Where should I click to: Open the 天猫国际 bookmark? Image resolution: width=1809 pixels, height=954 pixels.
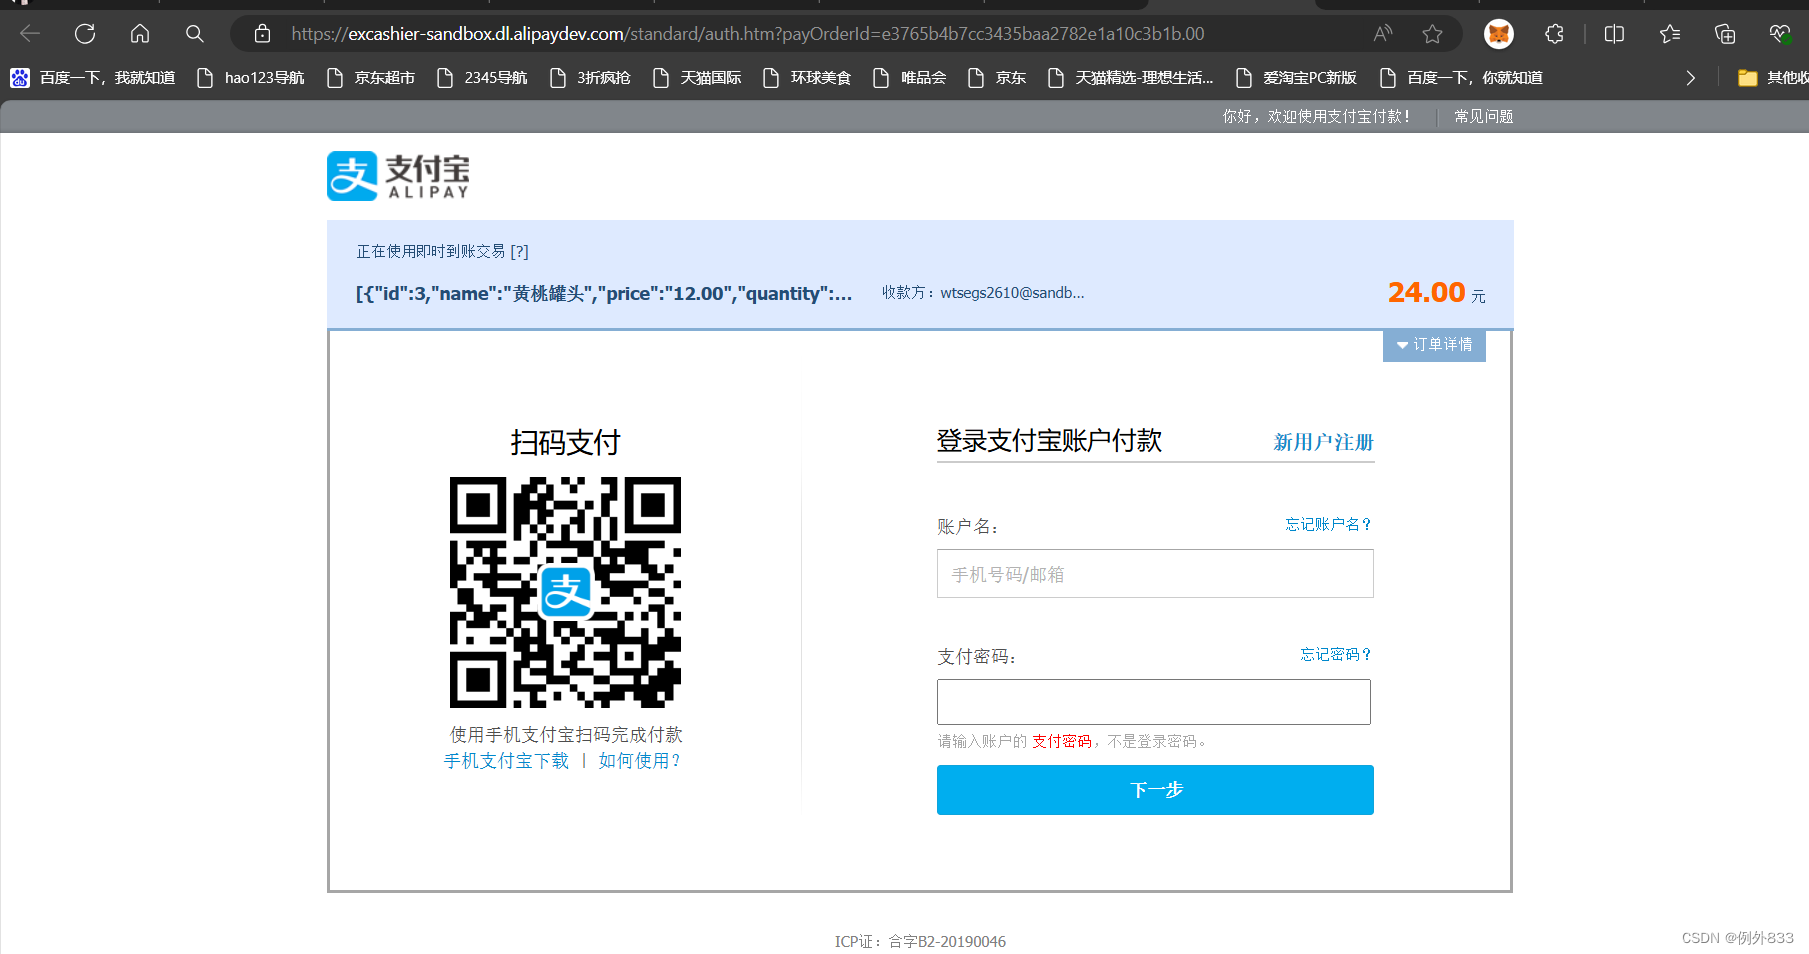(697, 77)
